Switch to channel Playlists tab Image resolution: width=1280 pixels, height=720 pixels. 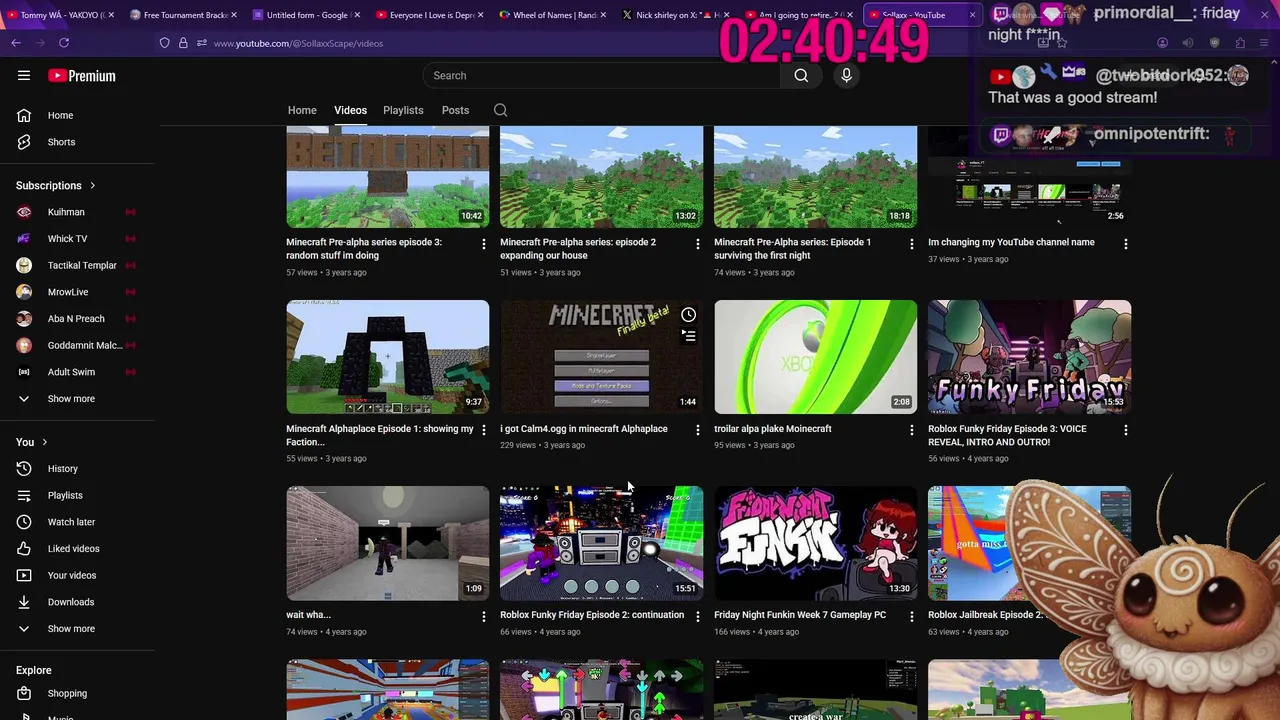(x=403, y=110)
